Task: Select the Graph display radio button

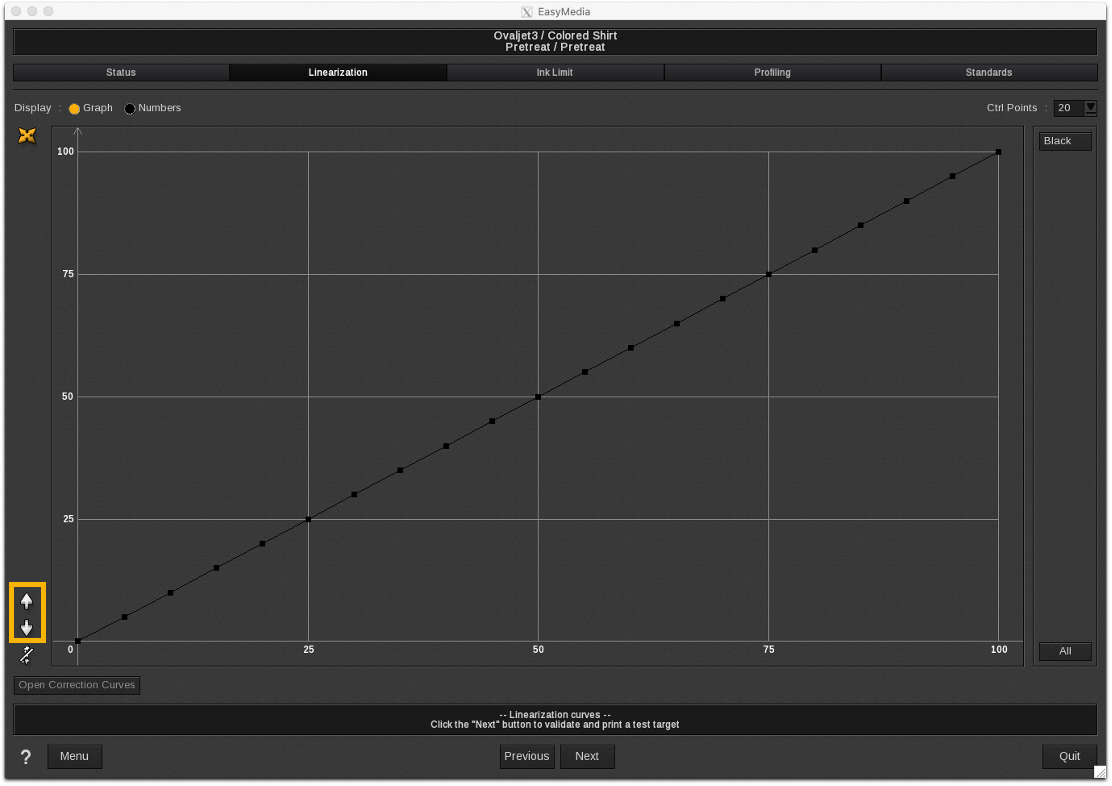Action: (74, 108)
